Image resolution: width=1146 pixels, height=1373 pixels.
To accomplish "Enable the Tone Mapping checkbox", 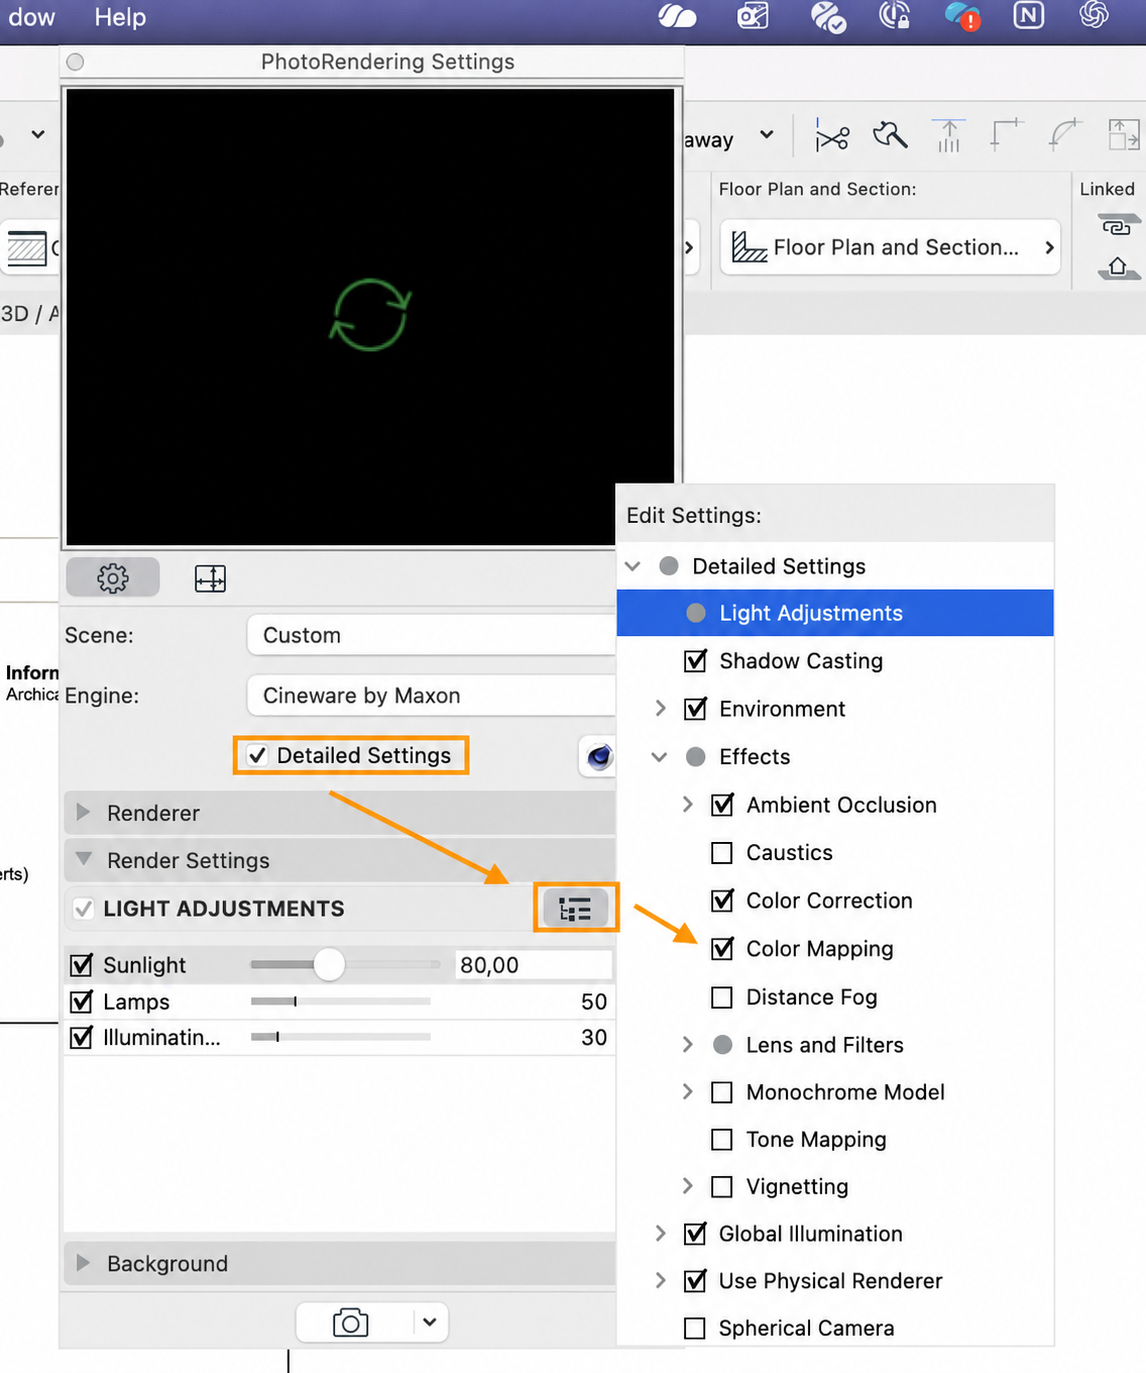I will tap(721, 1139).
